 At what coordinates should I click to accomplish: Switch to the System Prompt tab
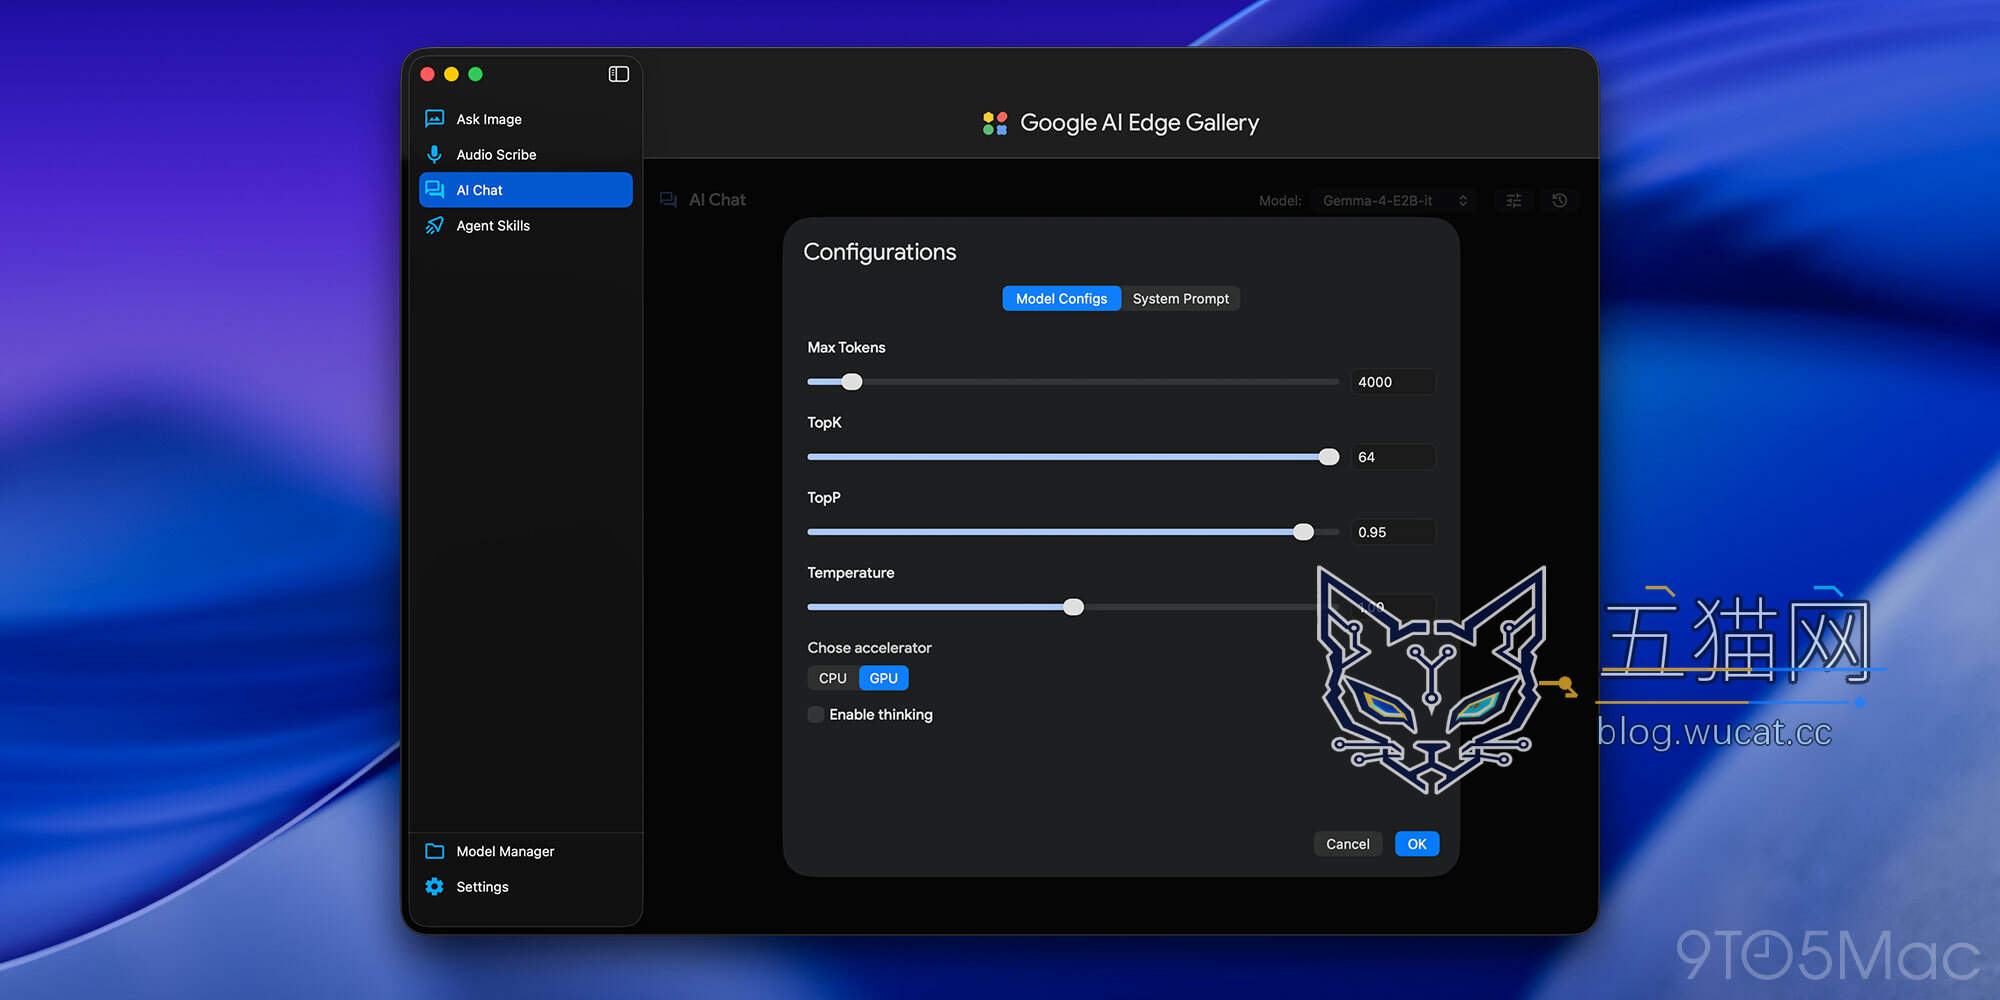coord(1181,299)
